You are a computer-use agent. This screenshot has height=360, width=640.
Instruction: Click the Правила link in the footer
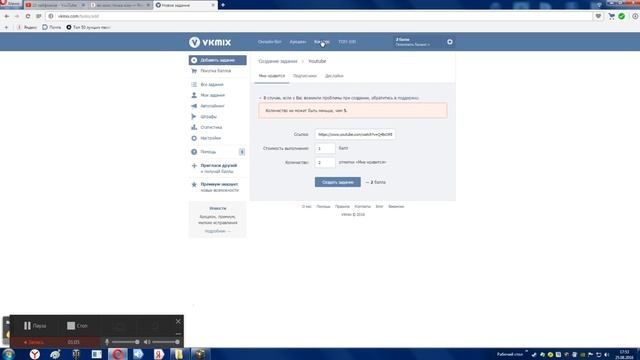click(342, 207)
